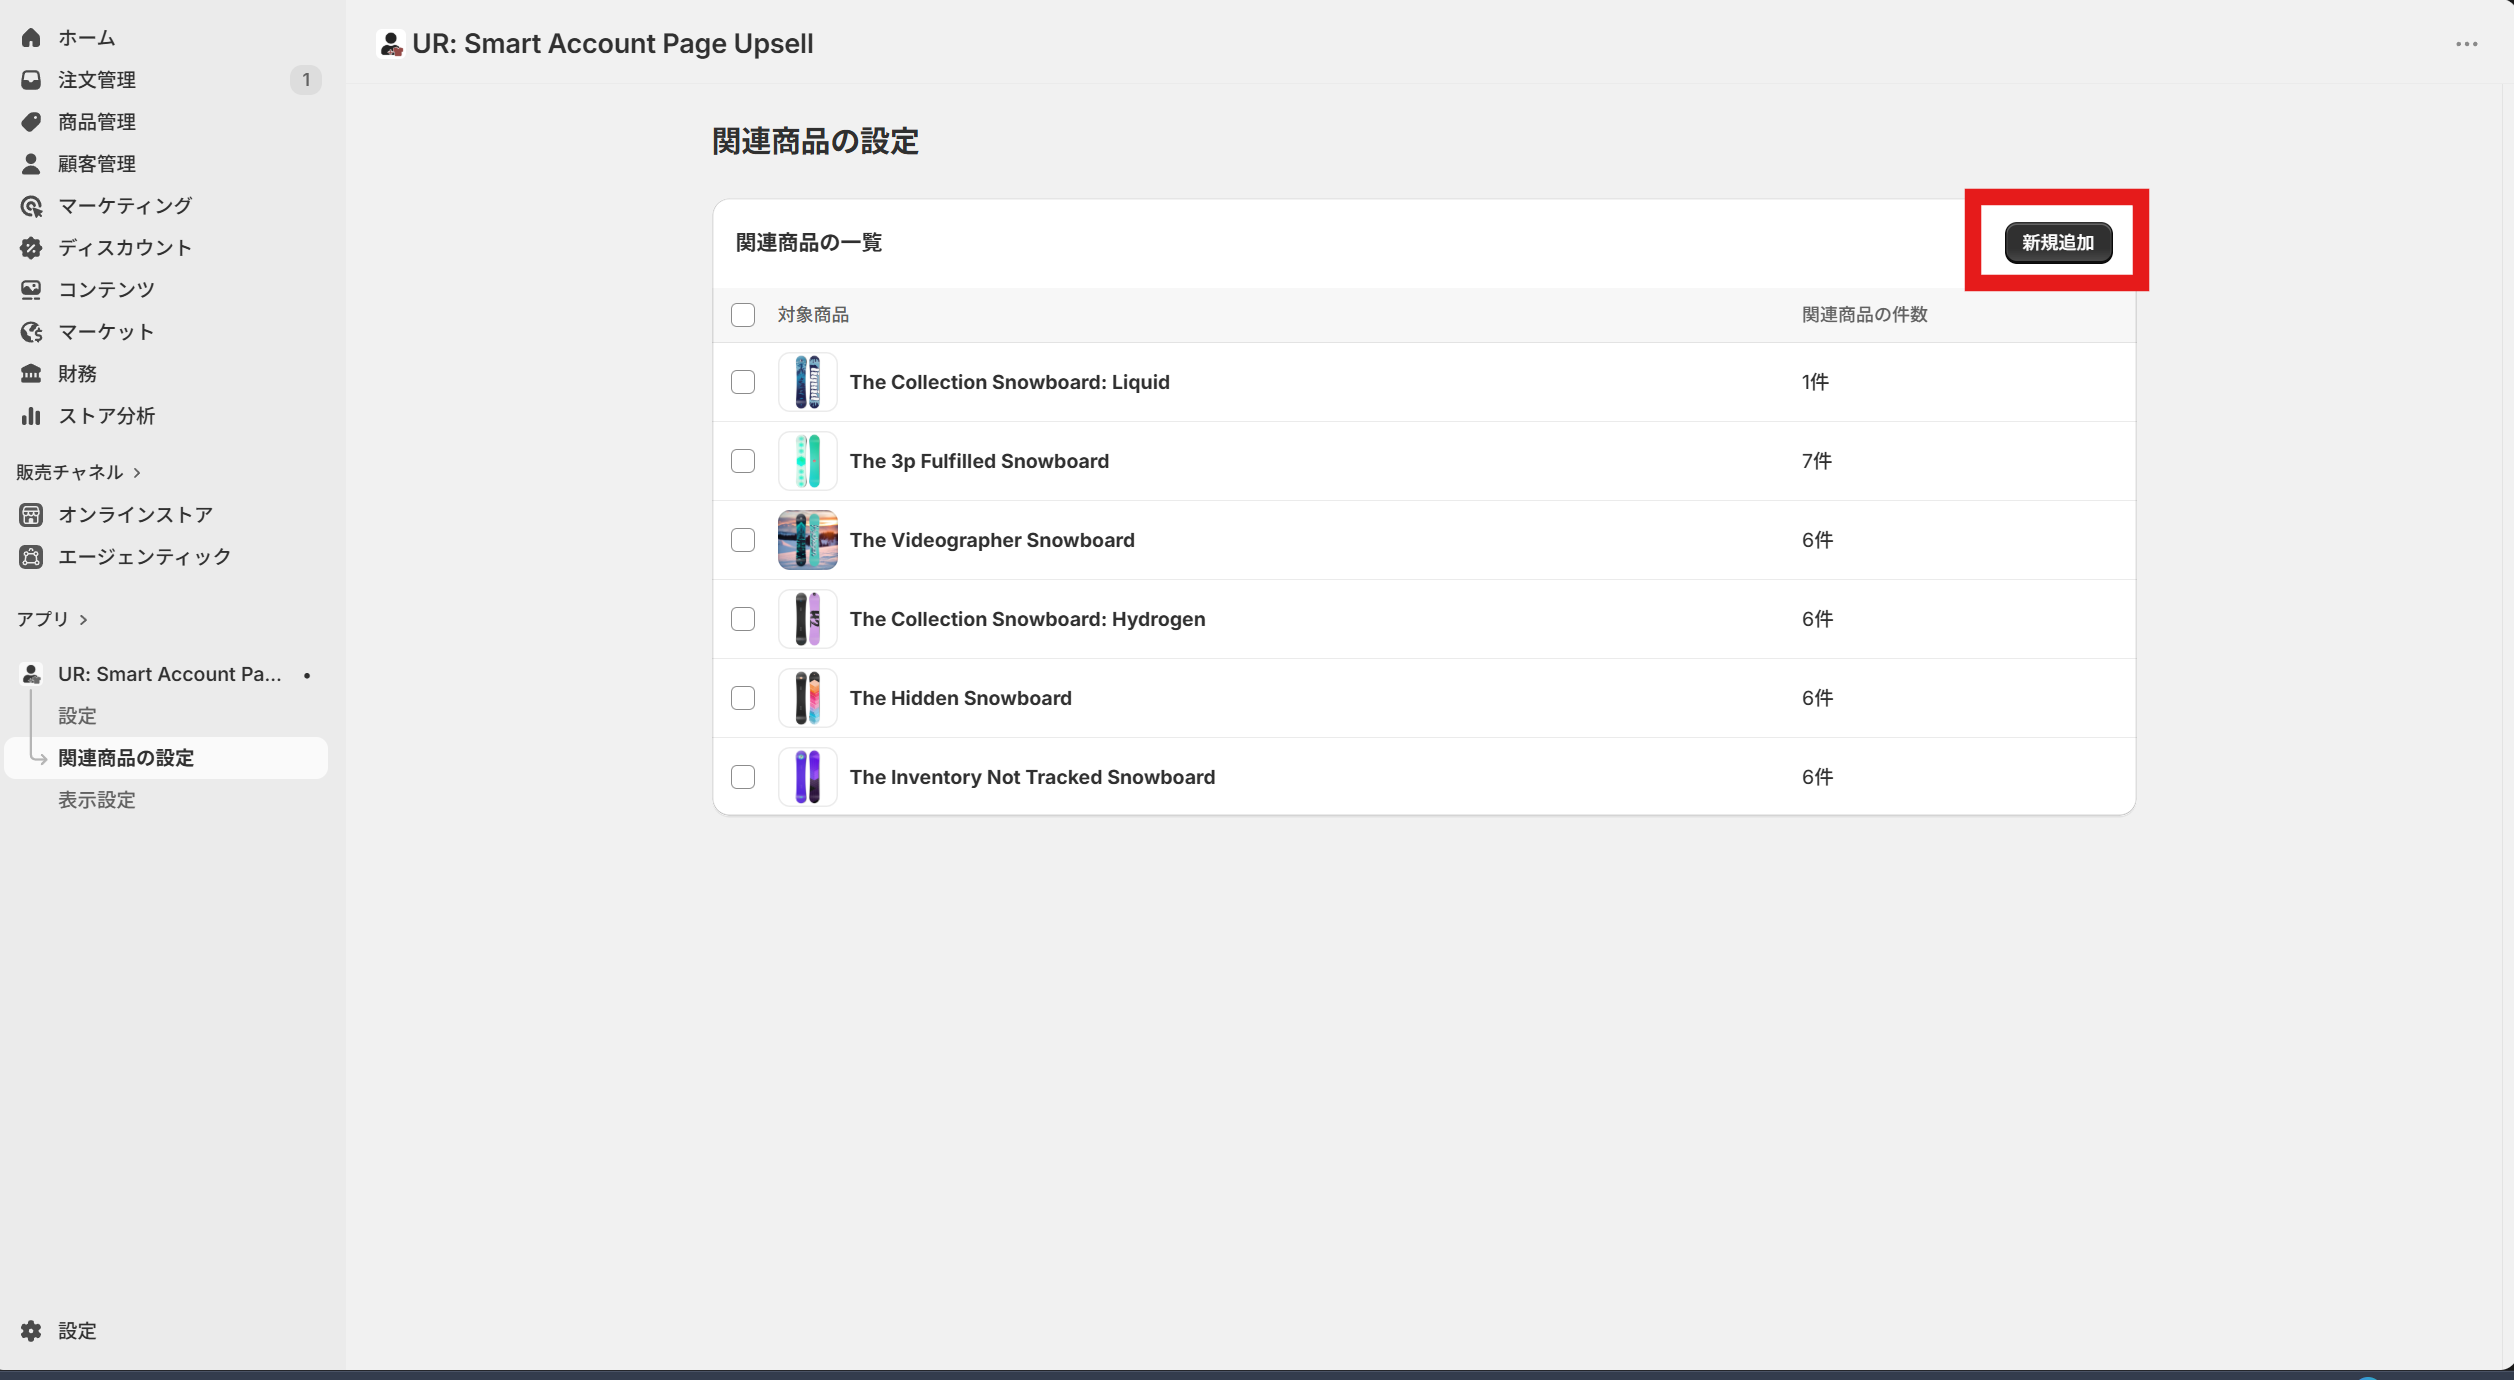The width and height of the screenshot is (2514, 1380).
Task: Check the box for The Videographer Snowboard
Action: coord(743,540)
